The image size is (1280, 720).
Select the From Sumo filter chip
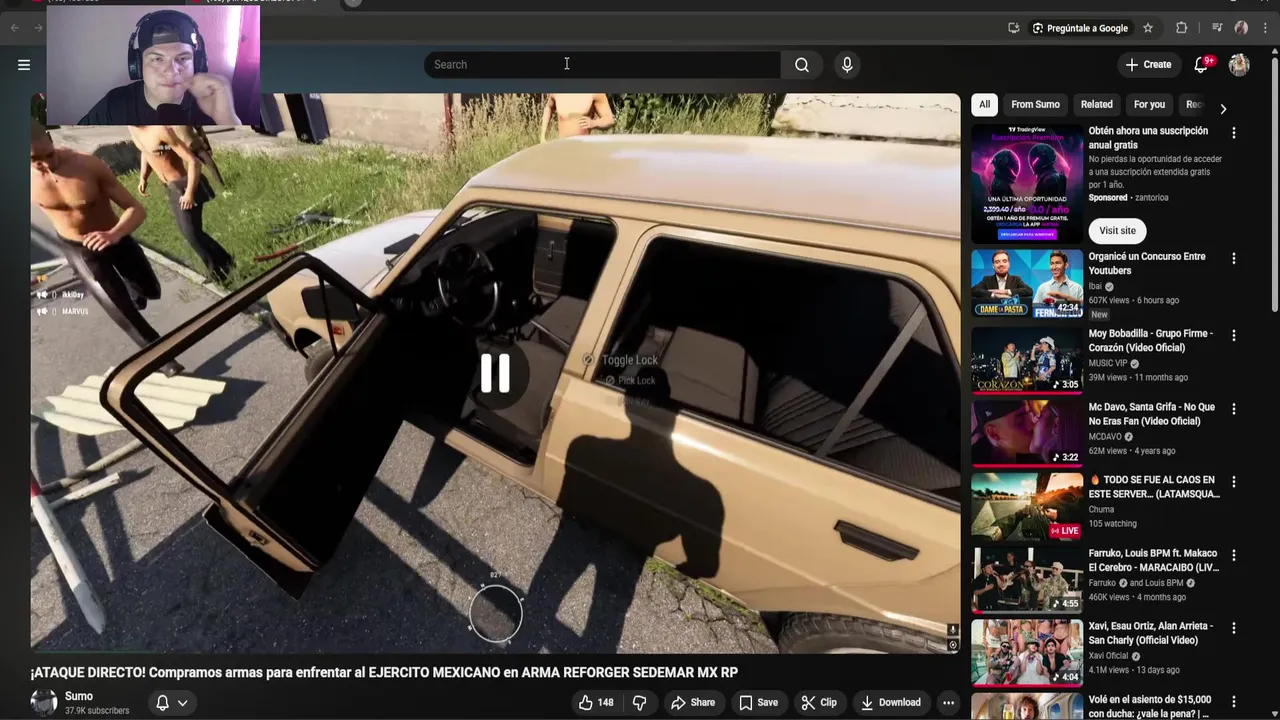(x=1035, y=104)
